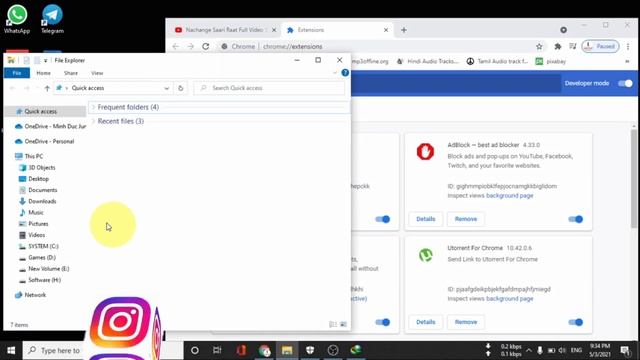Switch to details view icon in File Explorer
This screenshot has height=360, width=640.
333,324
